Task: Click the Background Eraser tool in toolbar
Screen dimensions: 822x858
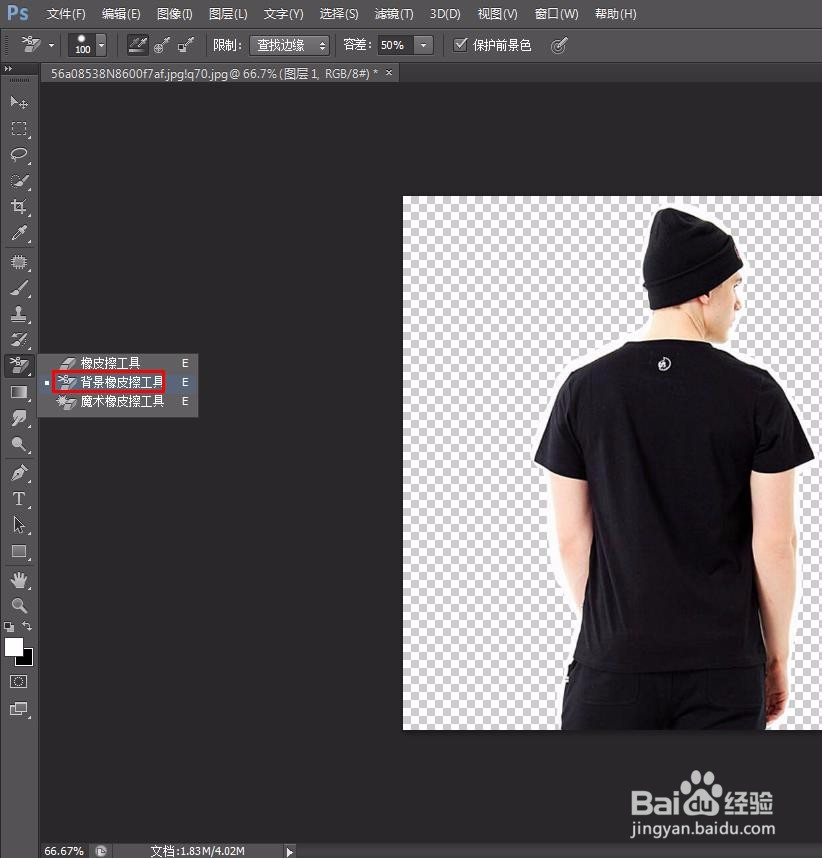Action: pos(19,366)
